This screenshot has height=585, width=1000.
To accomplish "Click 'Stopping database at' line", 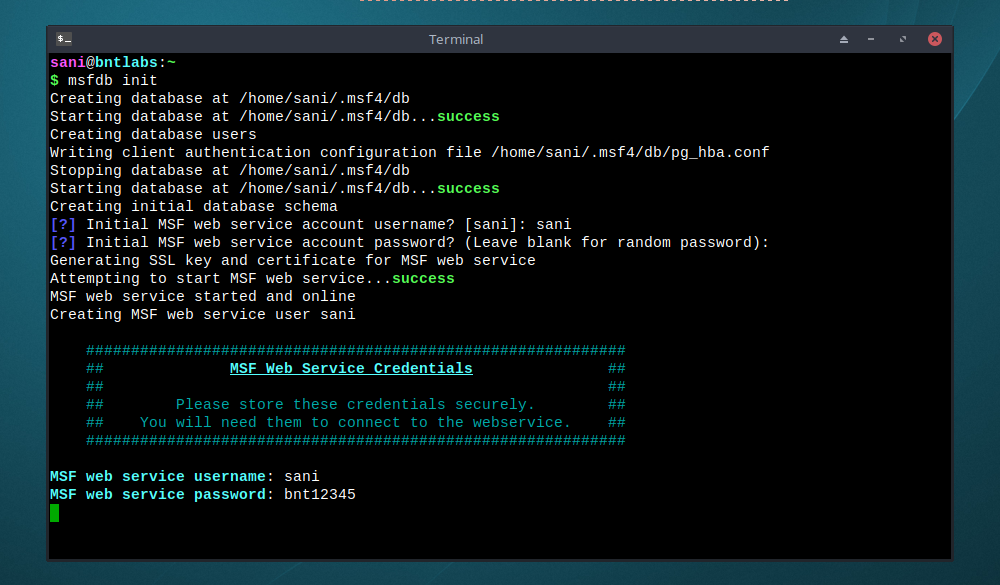I will pos(230,171).
